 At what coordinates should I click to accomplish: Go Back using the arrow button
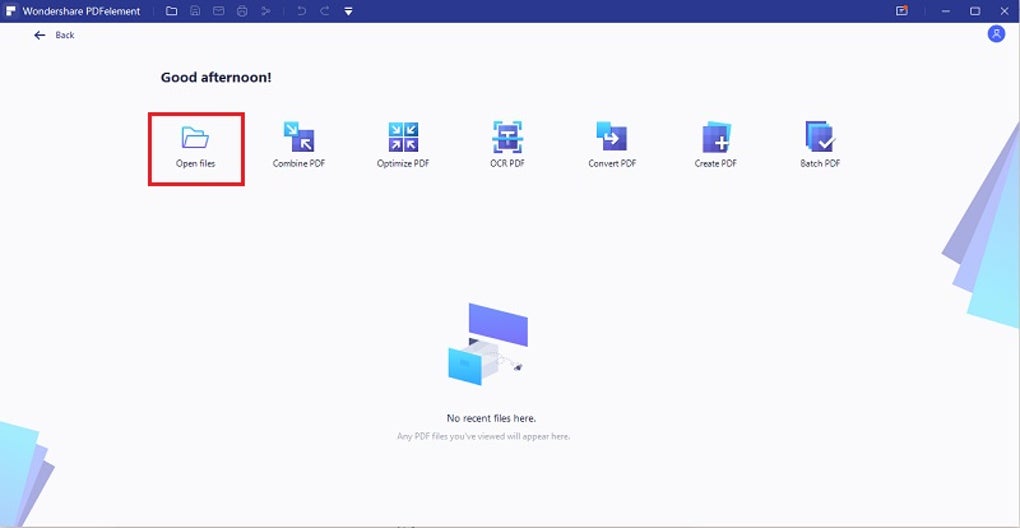pos(54,35)
